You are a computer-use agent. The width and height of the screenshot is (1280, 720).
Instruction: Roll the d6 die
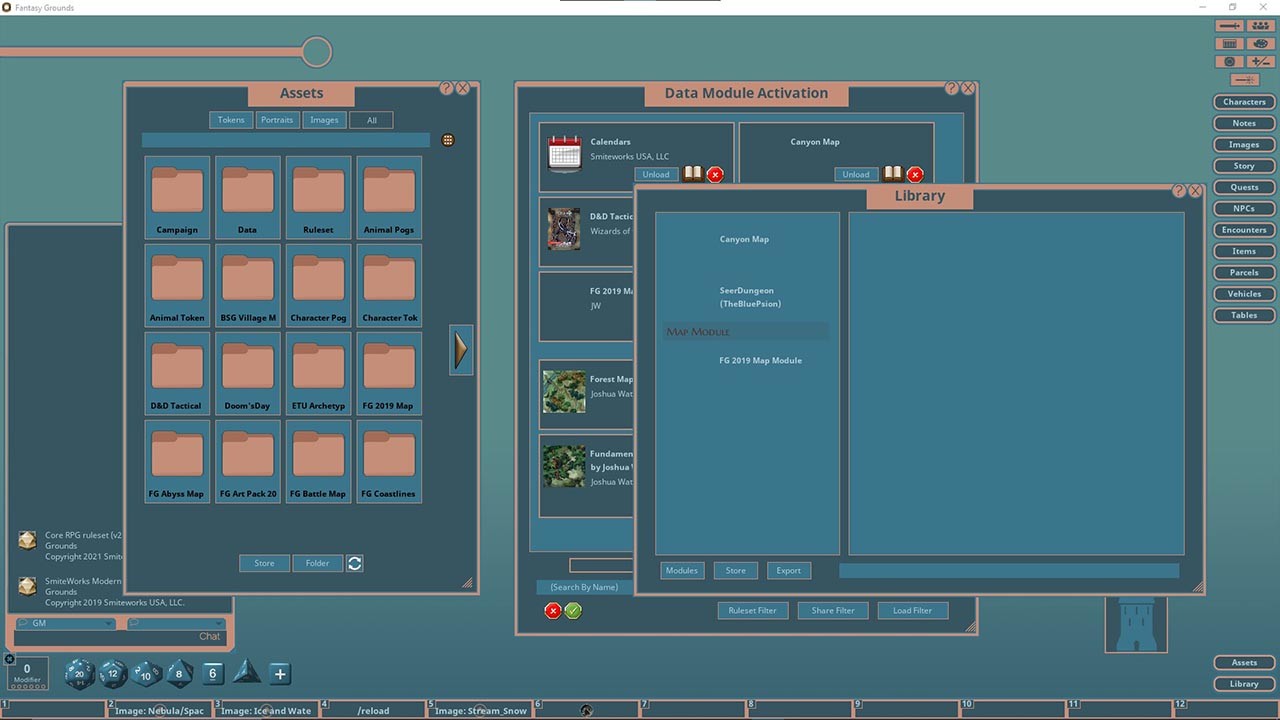[212, 673]
